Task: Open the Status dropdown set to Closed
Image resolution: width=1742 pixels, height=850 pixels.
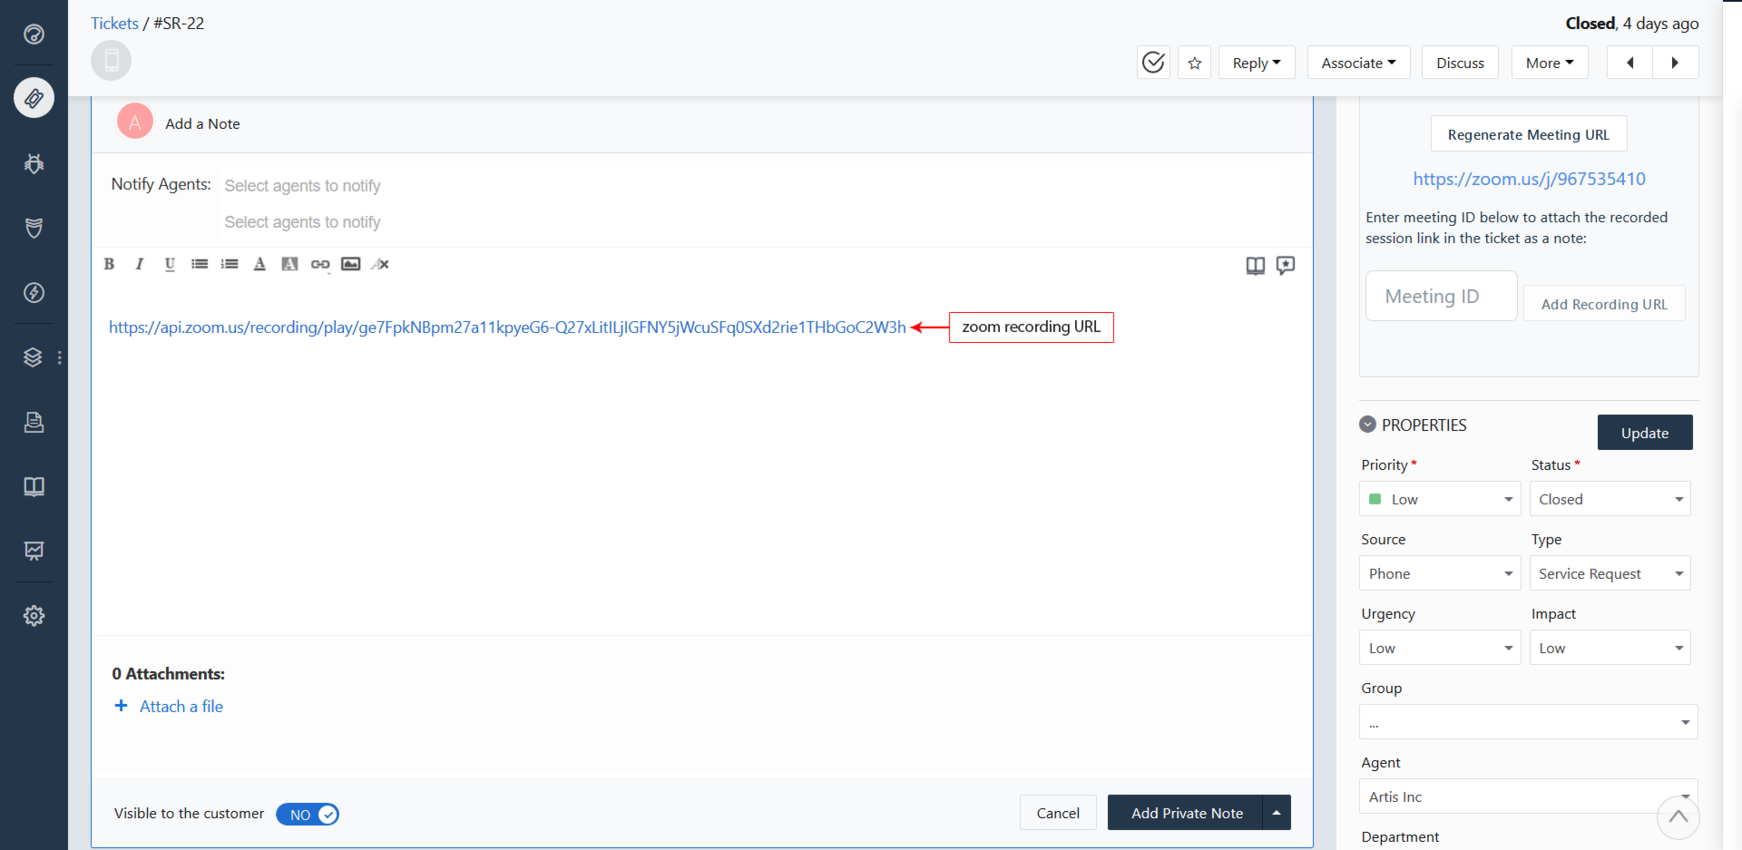Action: coord(1610,499)
